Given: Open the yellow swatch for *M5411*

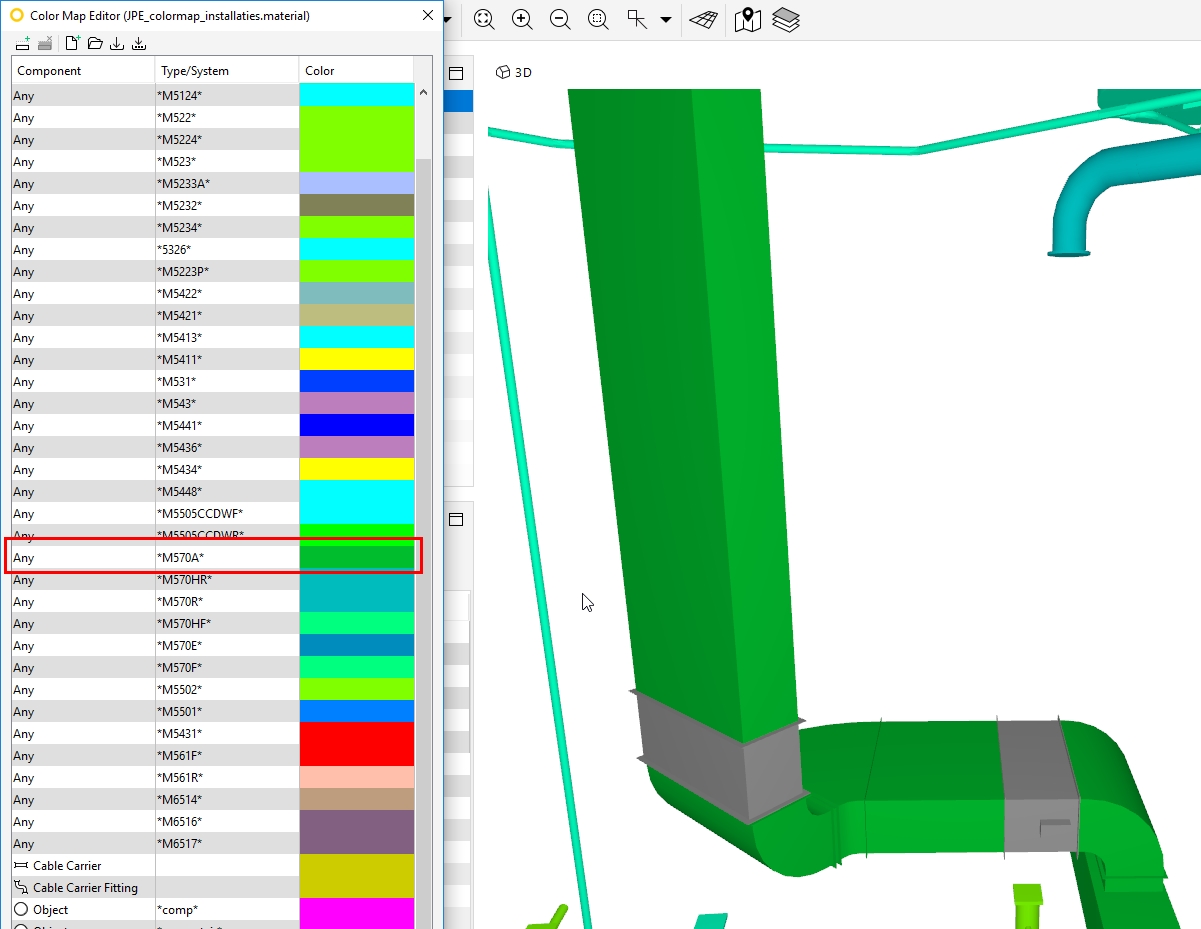Looking at the screenshot, I should coord(357,359).
